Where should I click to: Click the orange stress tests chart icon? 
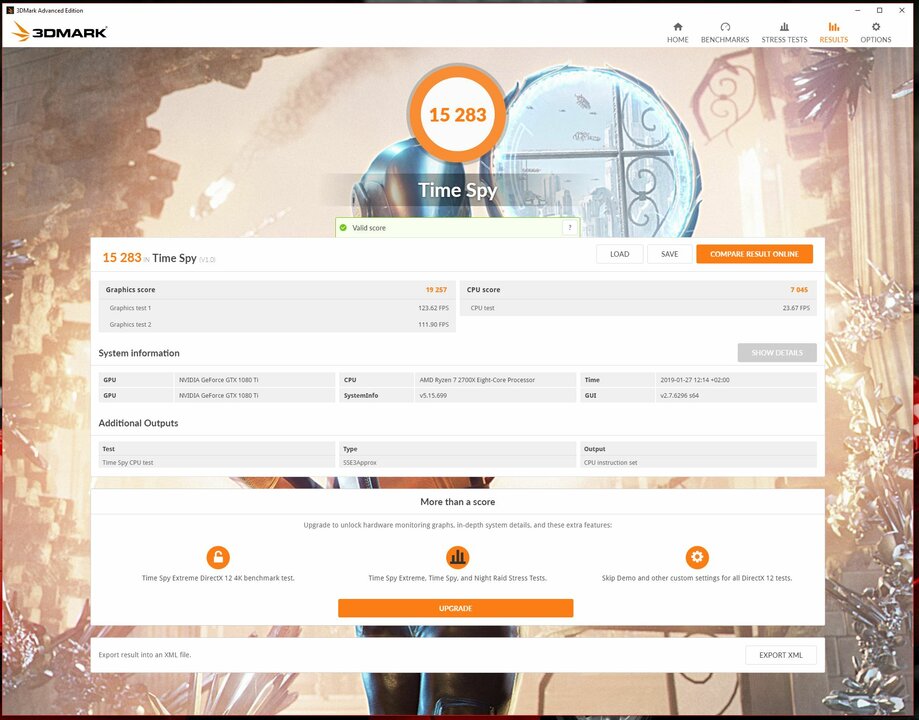tap(457, 557)
